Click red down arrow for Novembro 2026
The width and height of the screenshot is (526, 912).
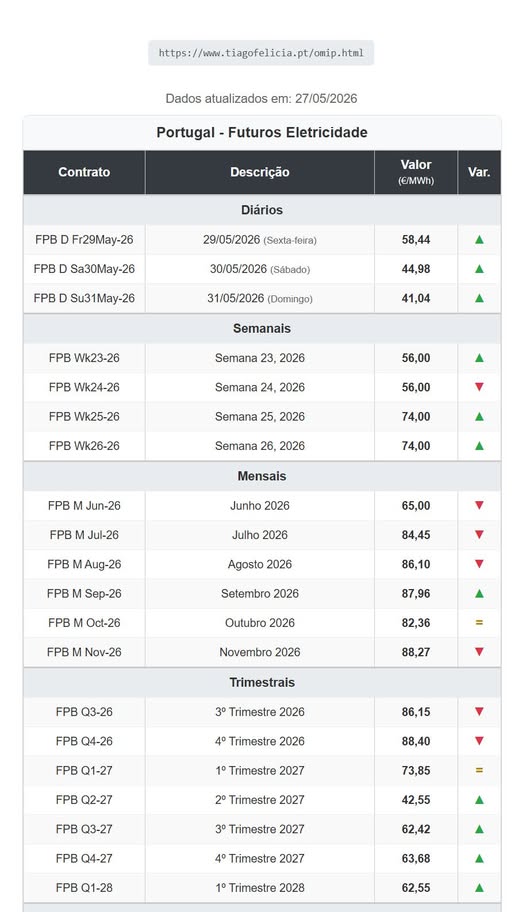(479, 652)
